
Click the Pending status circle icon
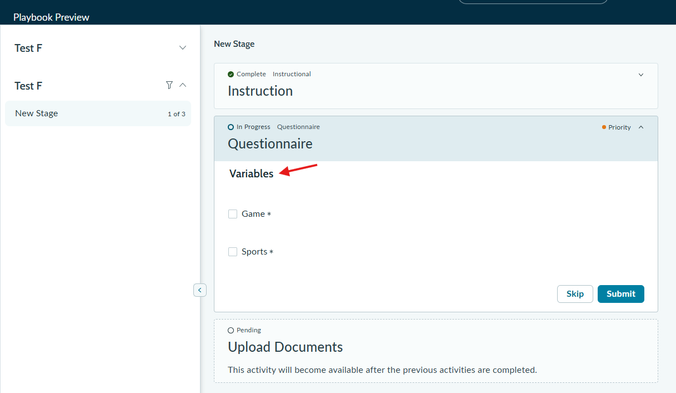coord(231,330)
